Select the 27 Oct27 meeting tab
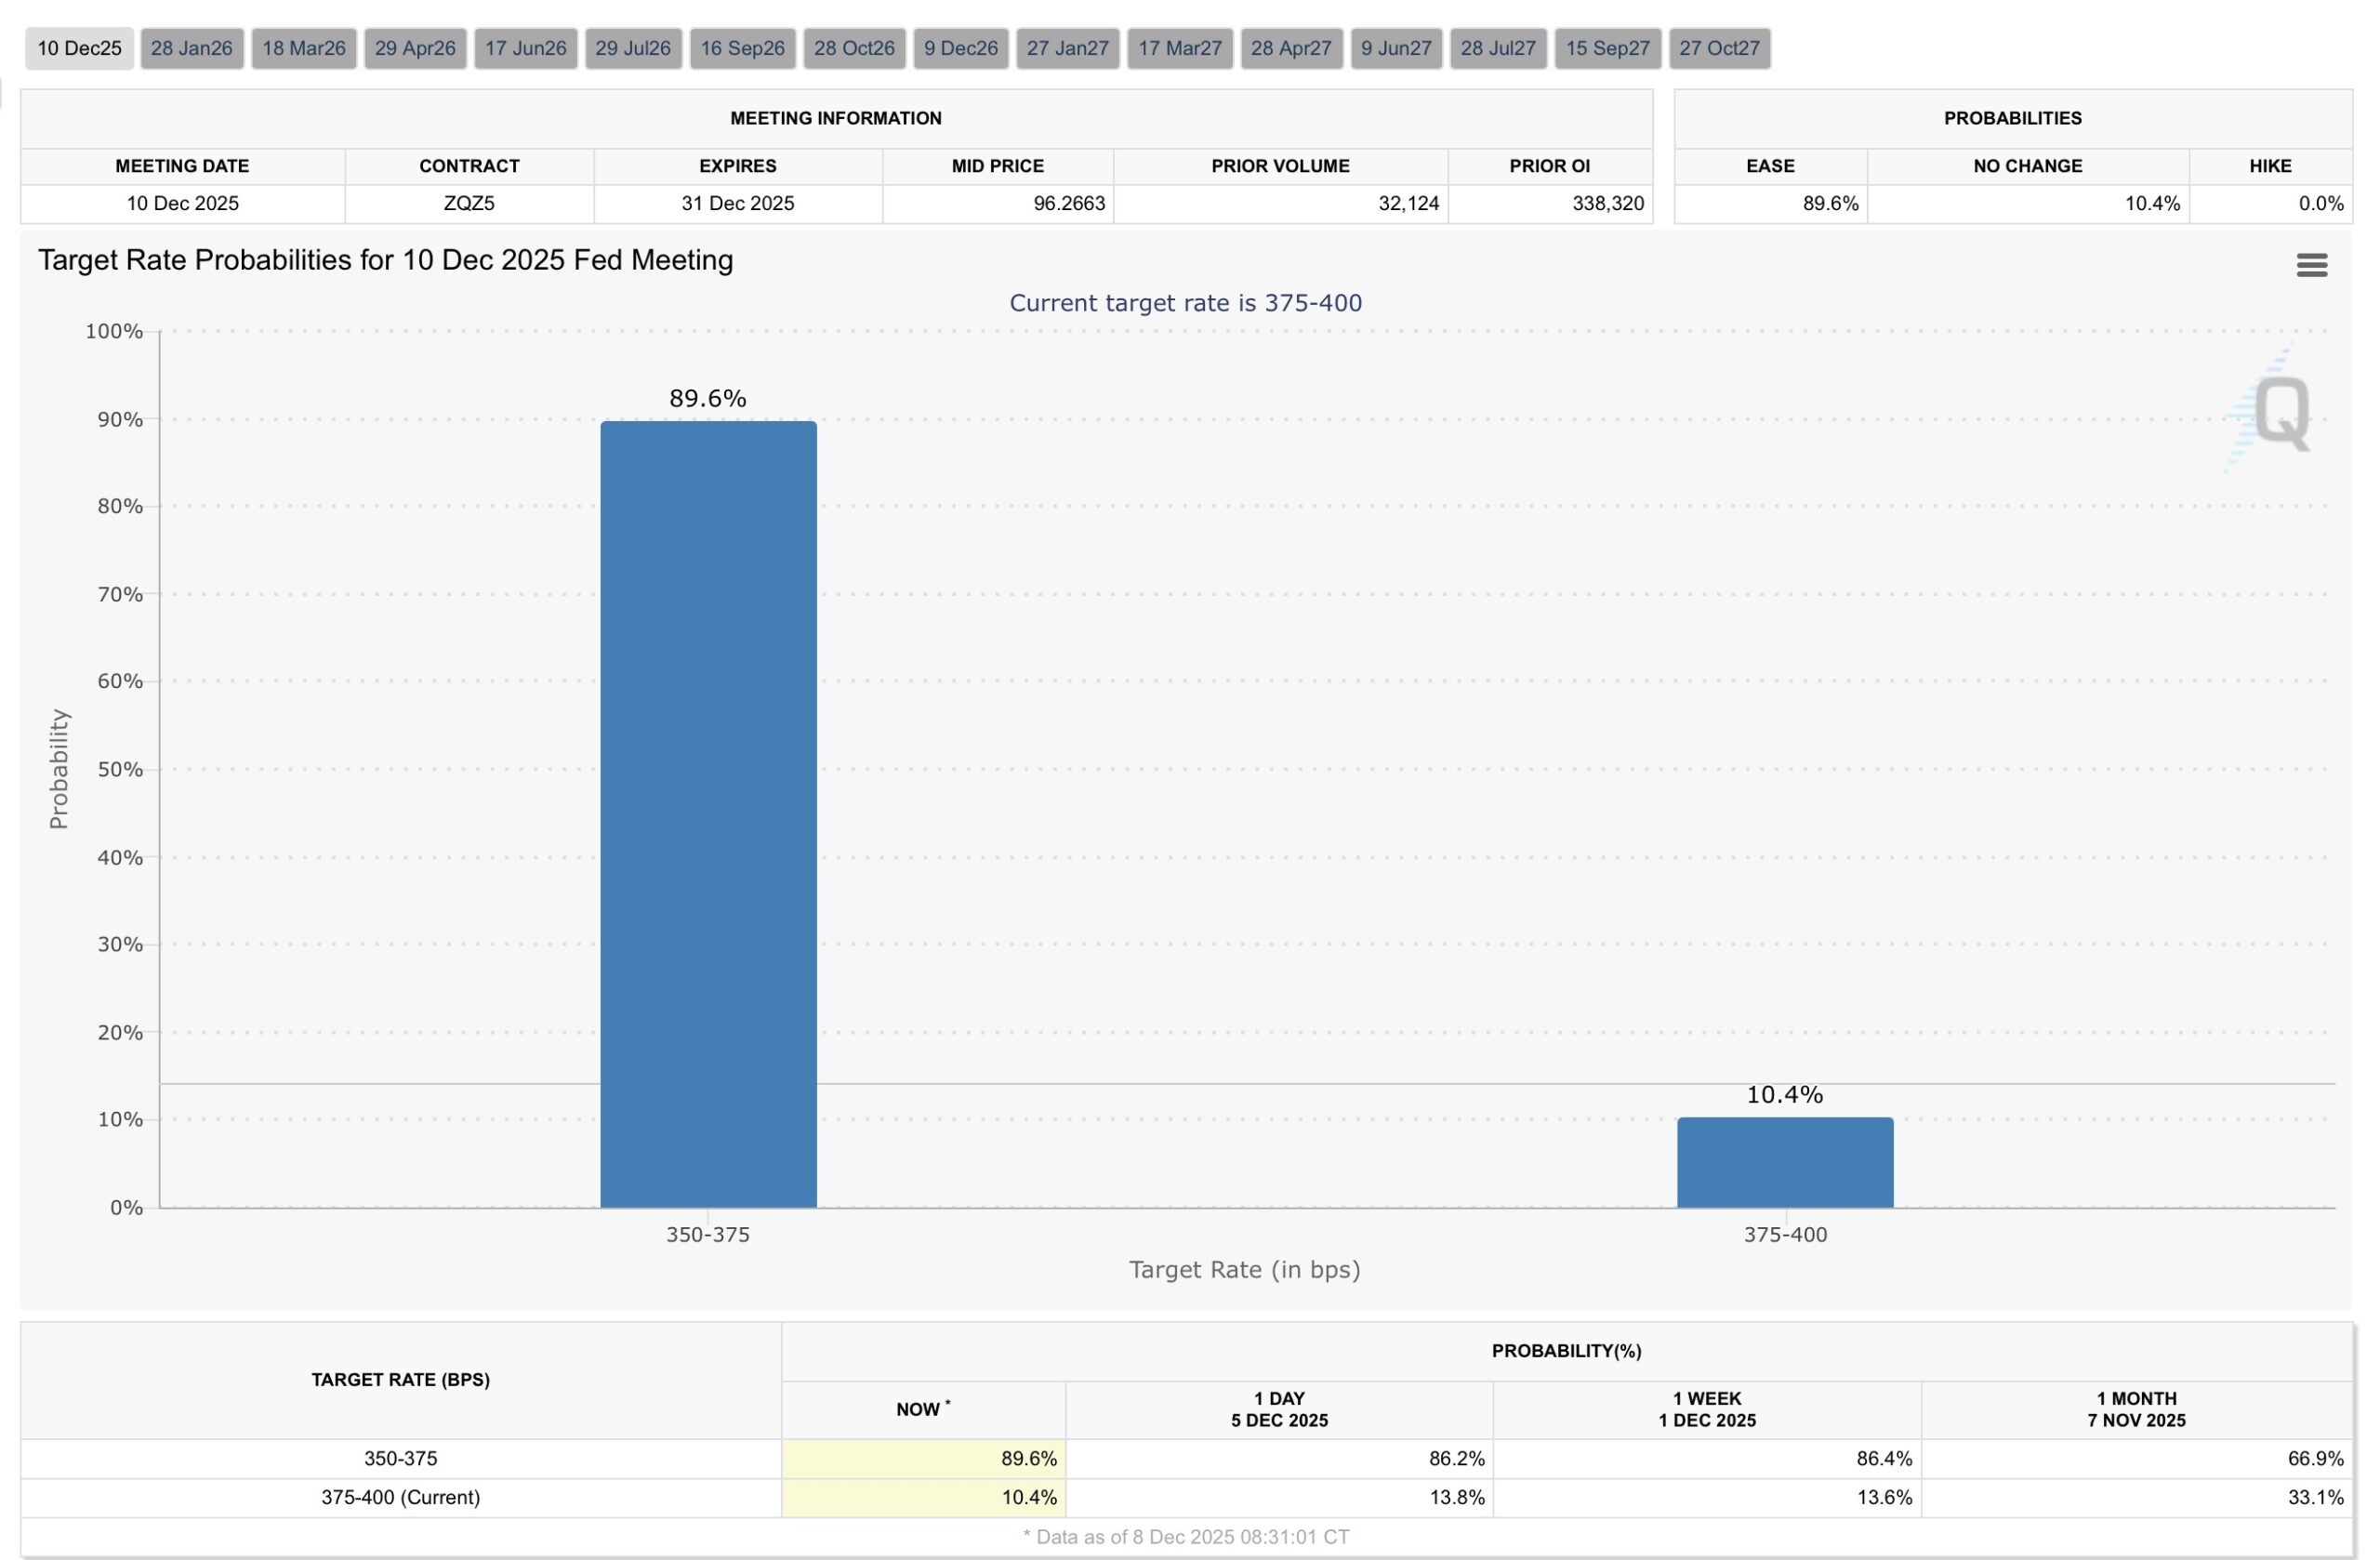2380x1560 pixels. [x=1720, y=47]
